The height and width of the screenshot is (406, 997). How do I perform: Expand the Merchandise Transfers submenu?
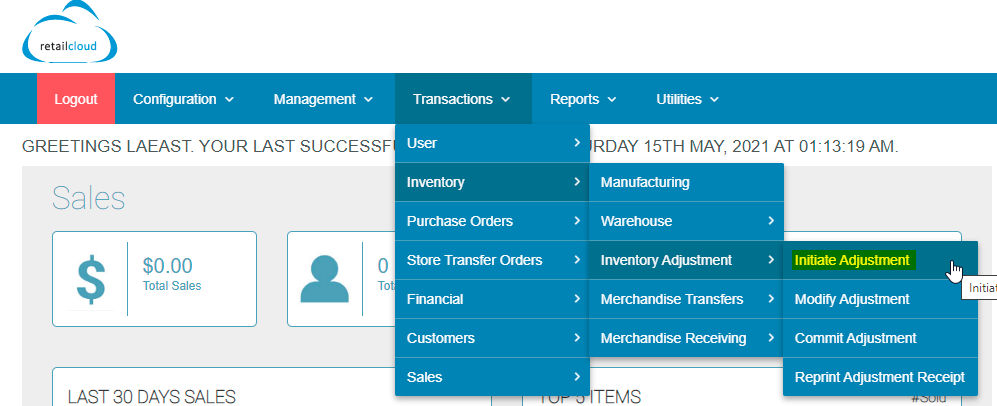click(x=685, y=299)
